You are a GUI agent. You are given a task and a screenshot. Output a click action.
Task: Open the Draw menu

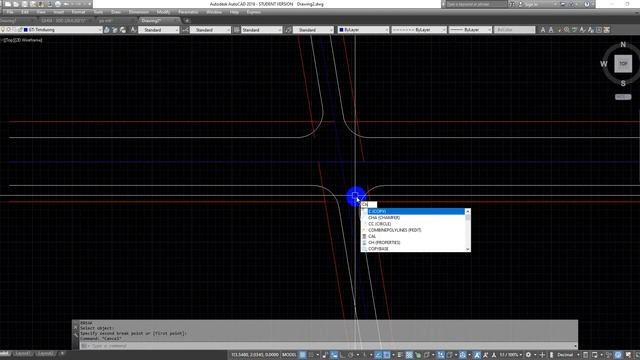(116, 12)
